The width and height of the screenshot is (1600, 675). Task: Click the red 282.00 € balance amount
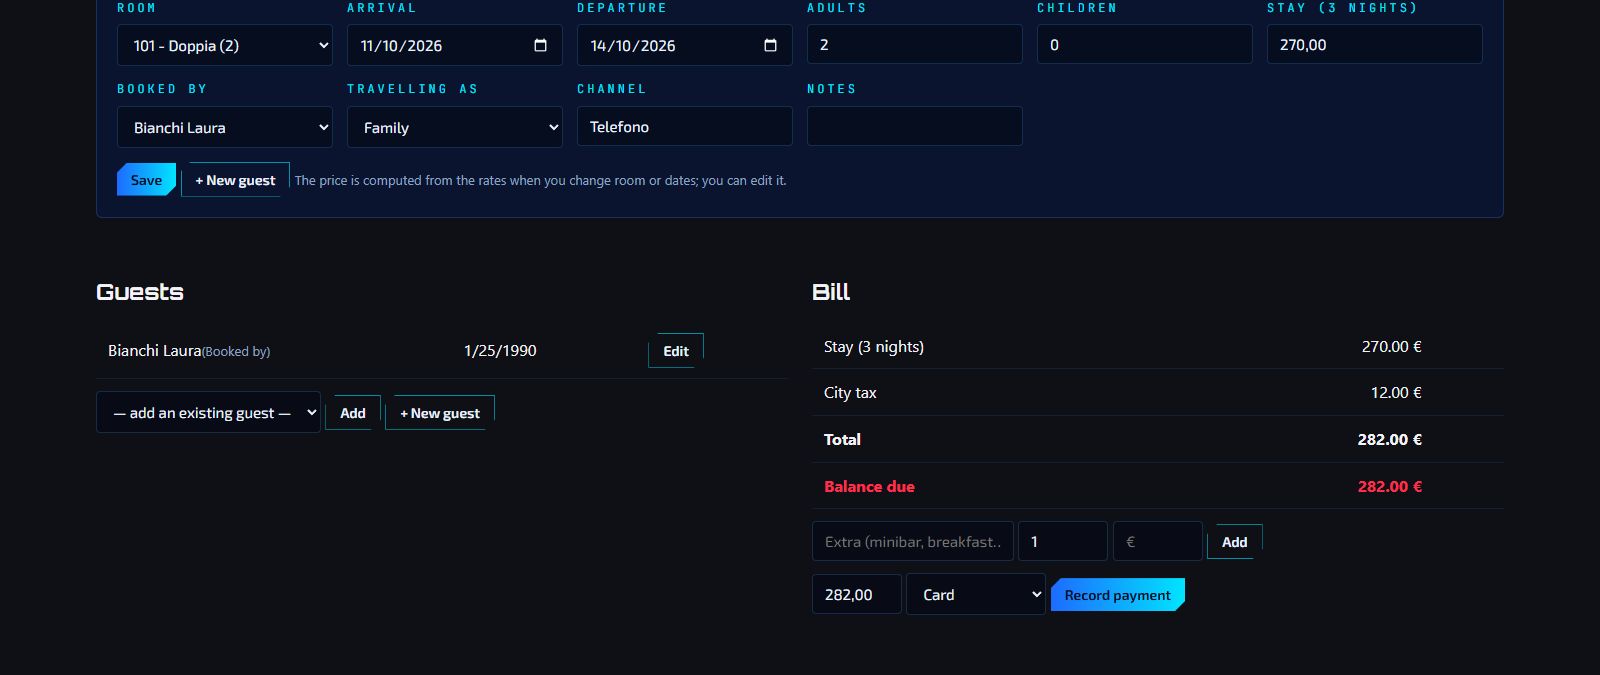[x=1390, y=486]
